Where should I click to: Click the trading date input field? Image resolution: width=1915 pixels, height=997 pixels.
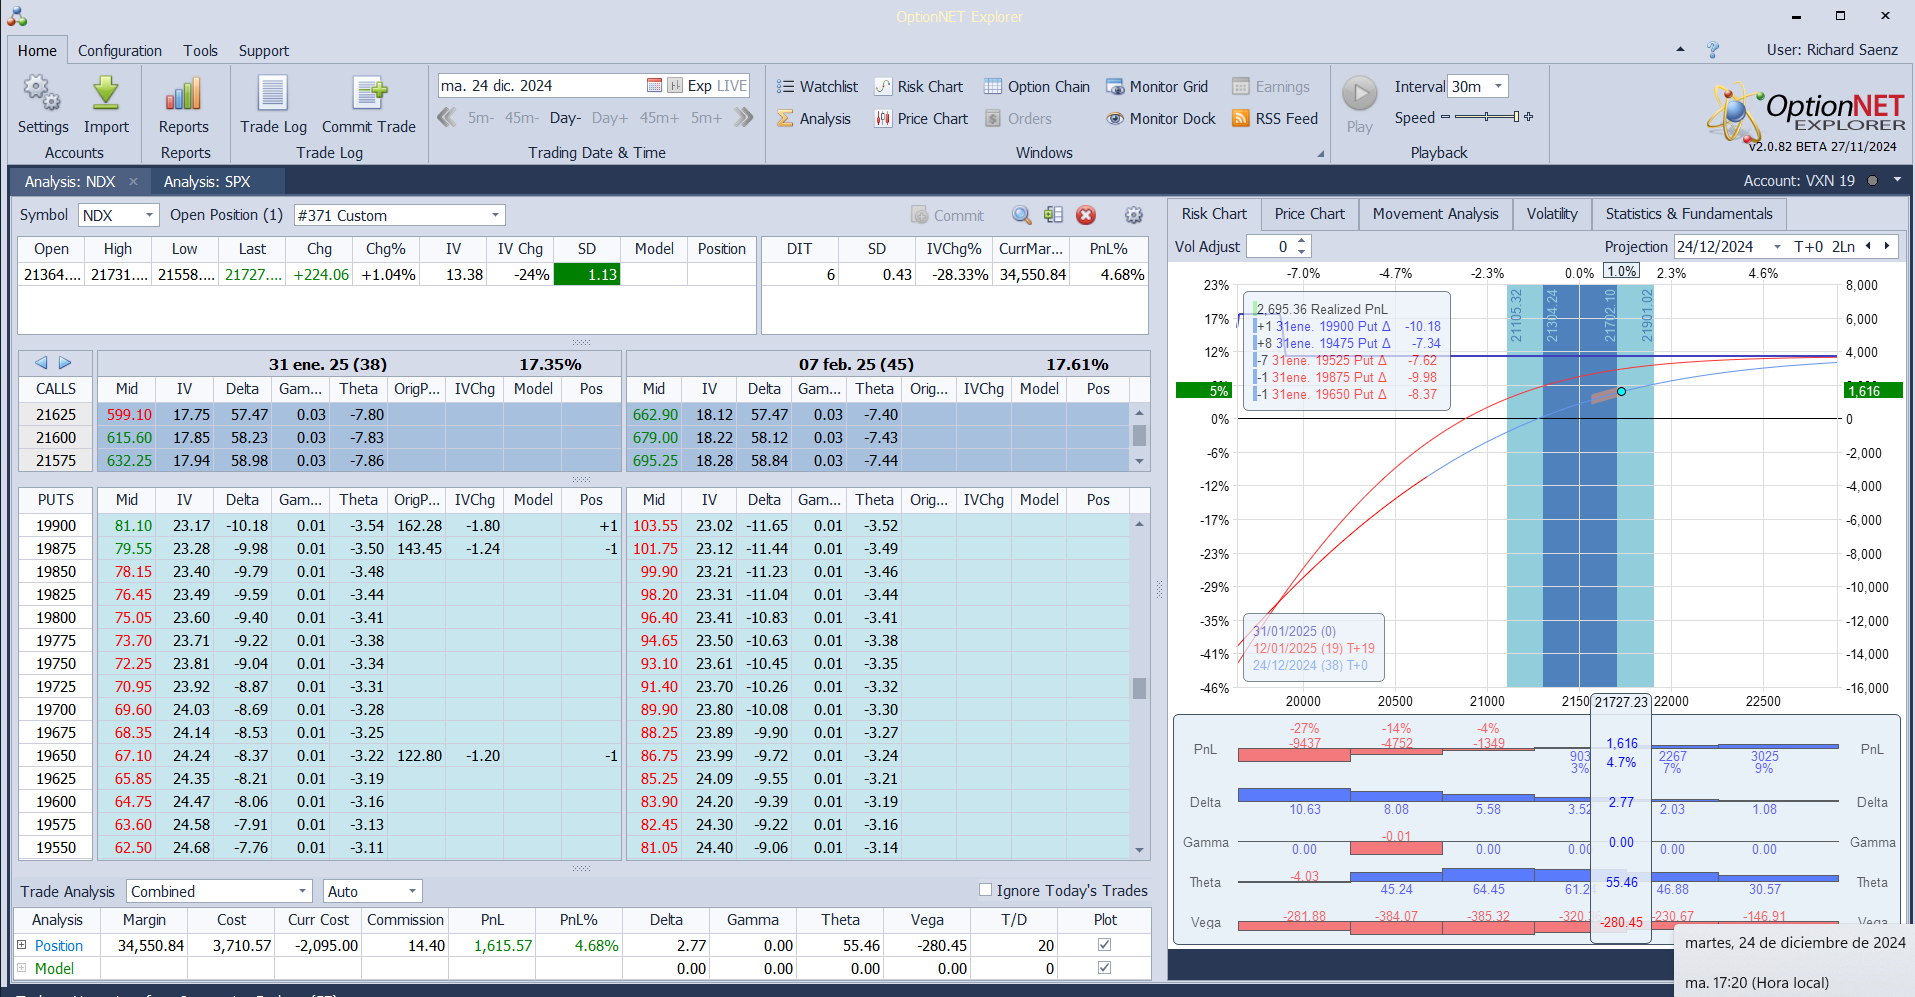pos(540,86)
